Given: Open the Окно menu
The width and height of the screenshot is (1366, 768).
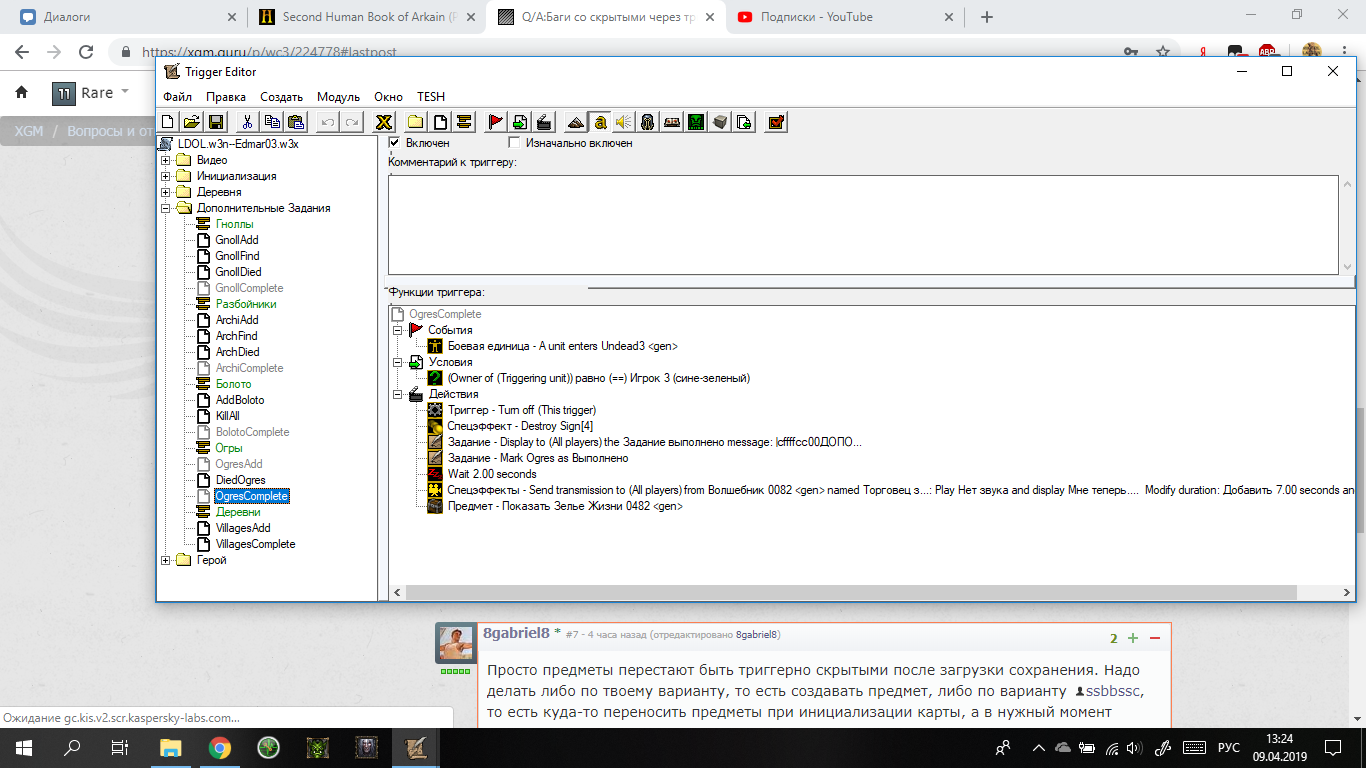Looking at the screenshot, I should 388,97.
